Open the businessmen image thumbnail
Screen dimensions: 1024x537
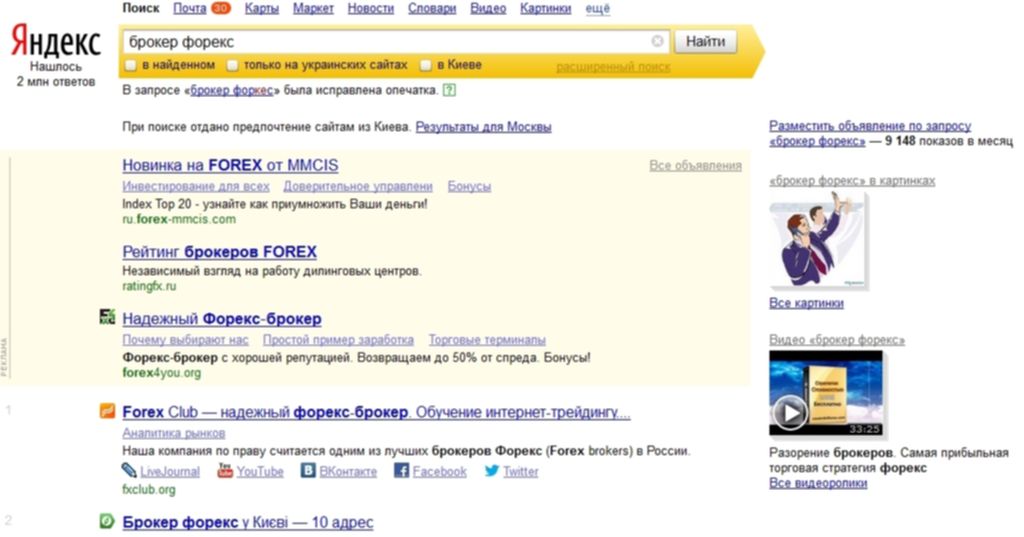tap(818, 240)
